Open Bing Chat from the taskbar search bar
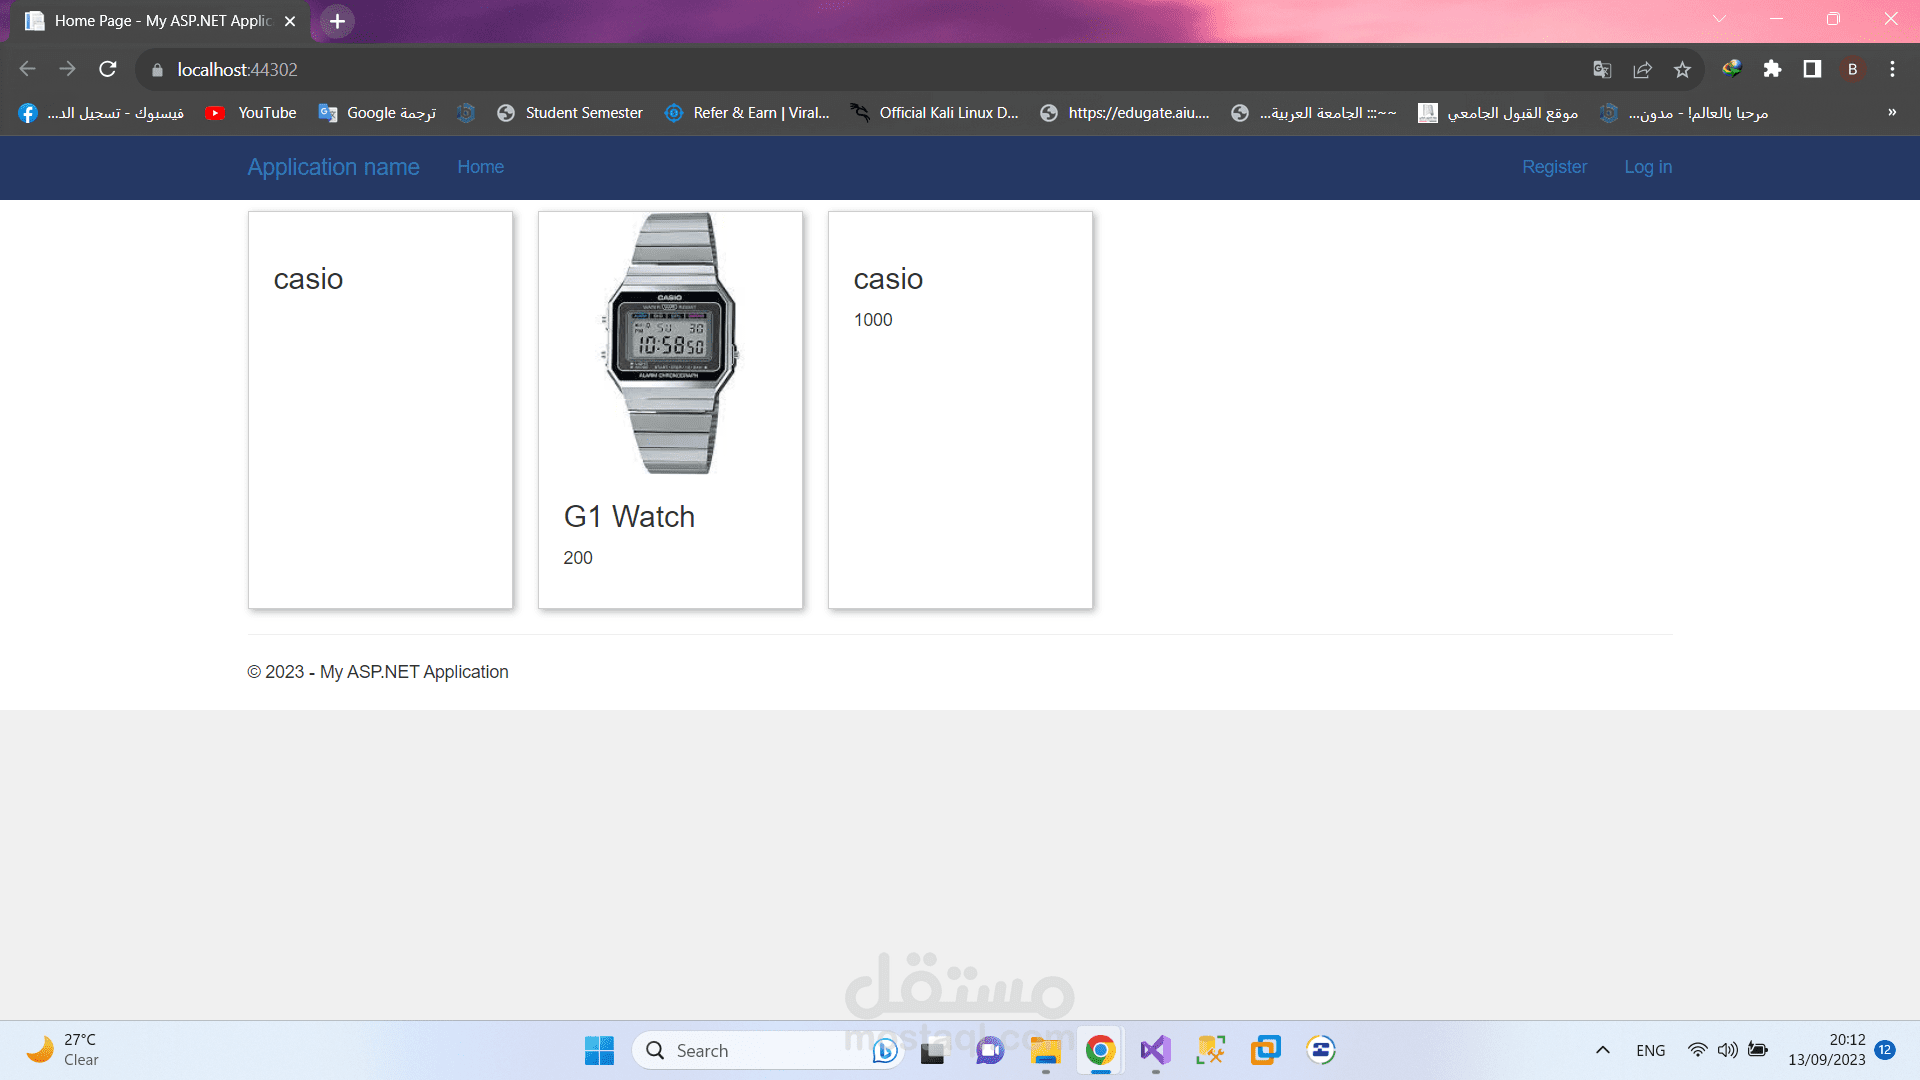1920x1080 pixels. tap(882, 1050)
